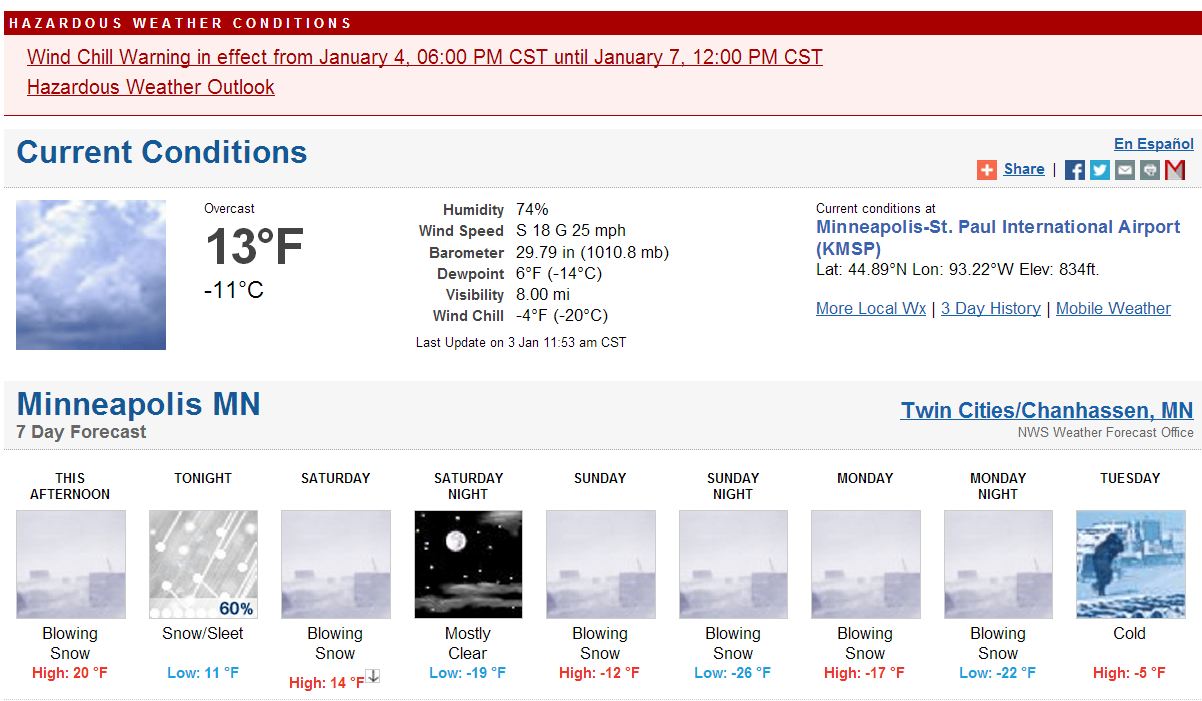The width and height of the screenshot is (1202, 701).
Task: Switch to En Español
Action: pos(1154,144)
